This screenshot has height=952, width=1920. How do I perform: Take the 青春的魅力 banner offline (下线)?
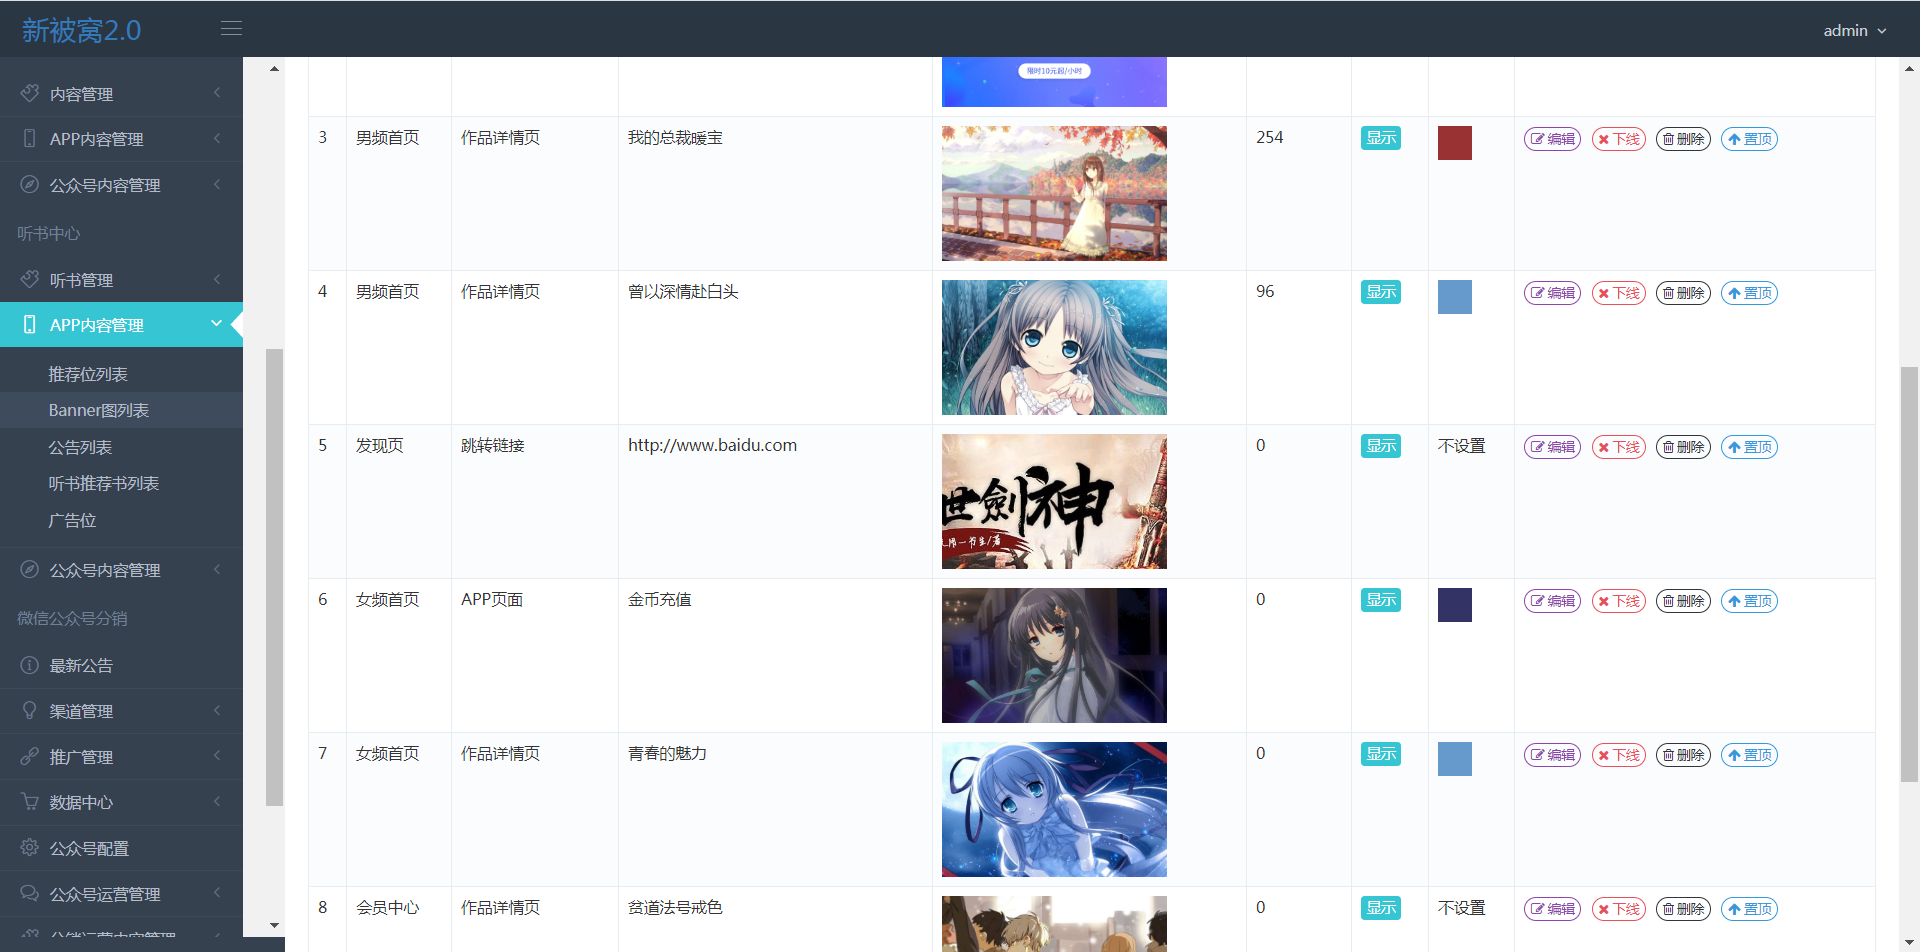click(1619, 755)
